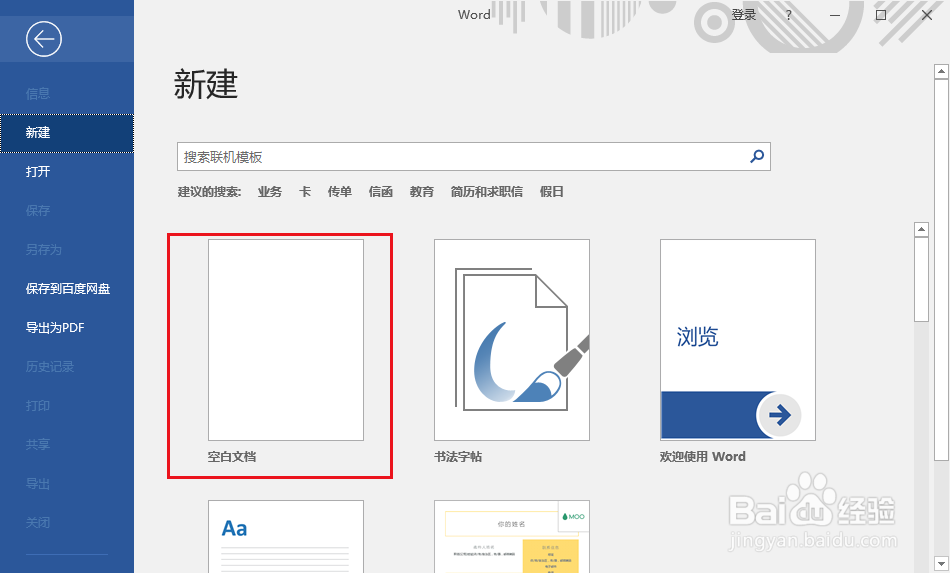This screenshot has height=573, width=950.
Task: Click suggested search 假日
Action: (x=551, y=192)
